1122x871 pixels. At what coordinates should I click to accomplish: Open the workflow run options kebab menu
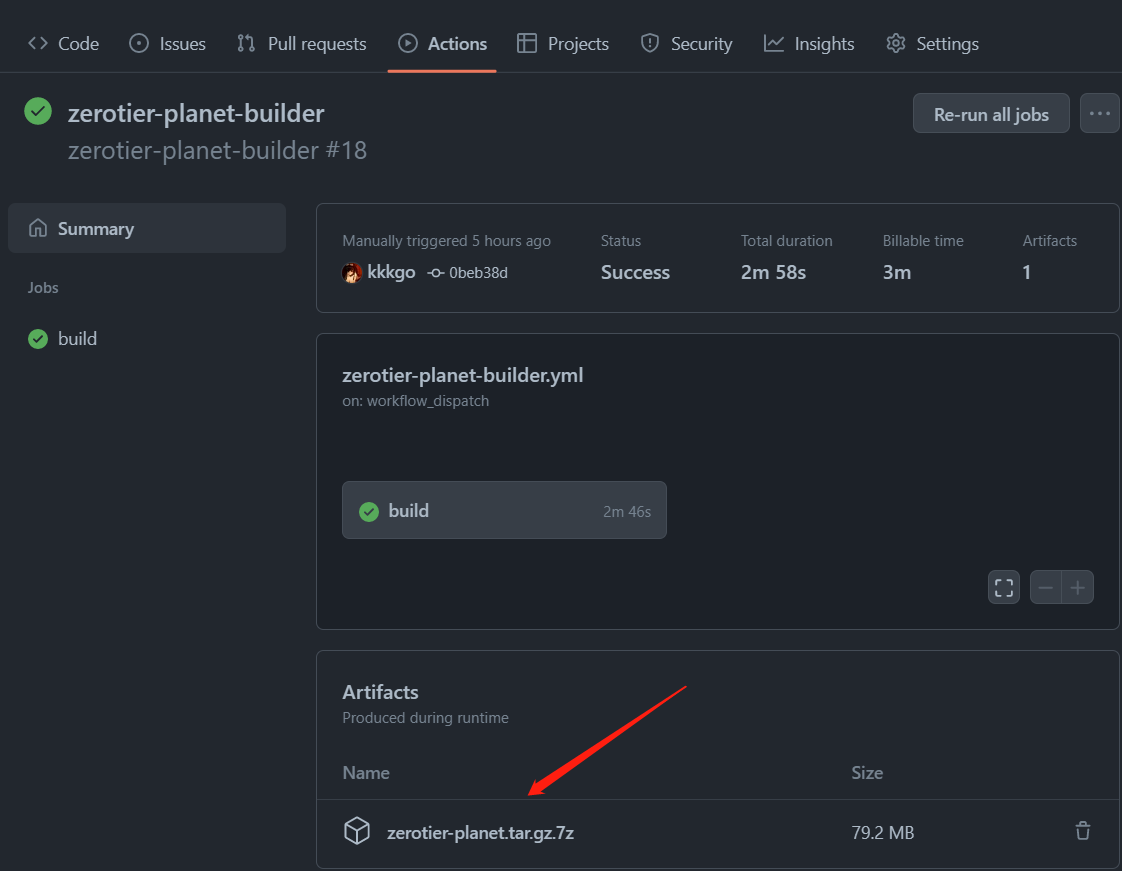(x=1100, y=113)
